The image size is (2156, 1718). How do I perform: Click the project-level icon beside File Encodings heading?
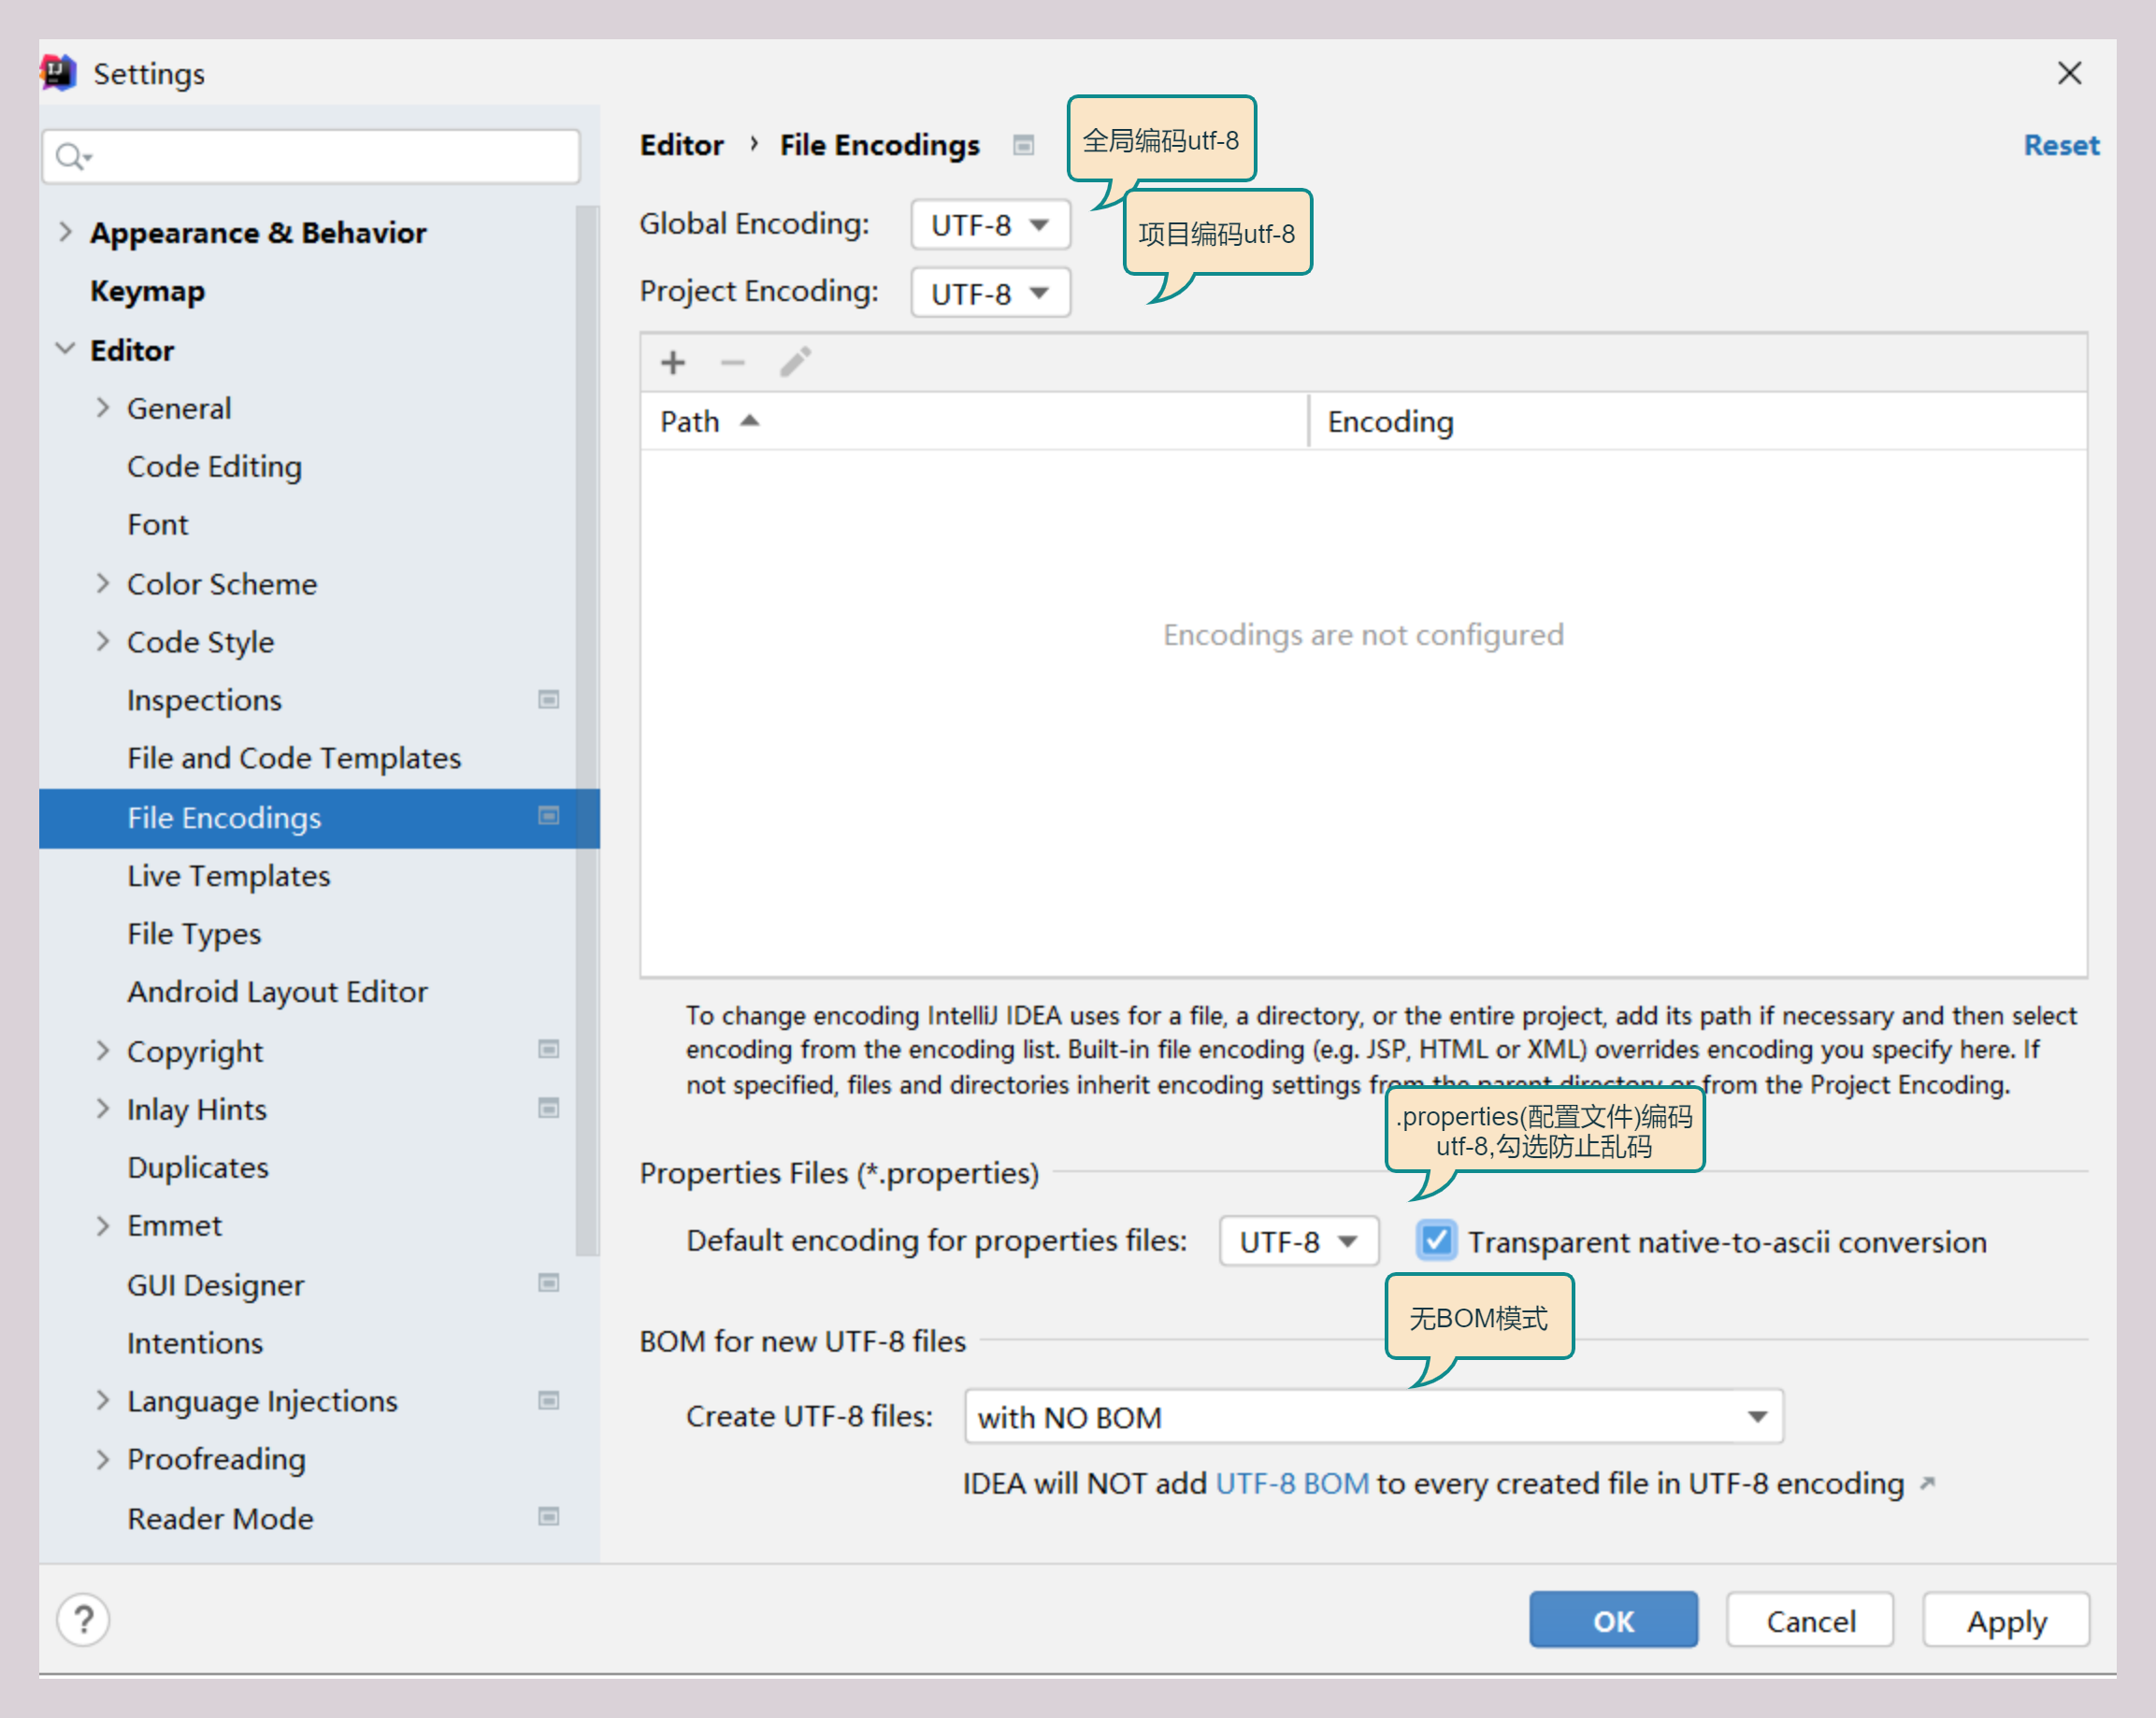click(x=1023, y=146)
